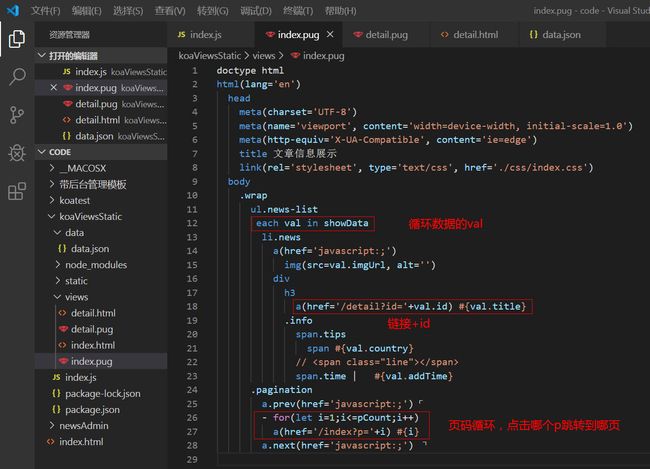Select index.pug in the views folder

pyautogui.click(x=101, y=361)
